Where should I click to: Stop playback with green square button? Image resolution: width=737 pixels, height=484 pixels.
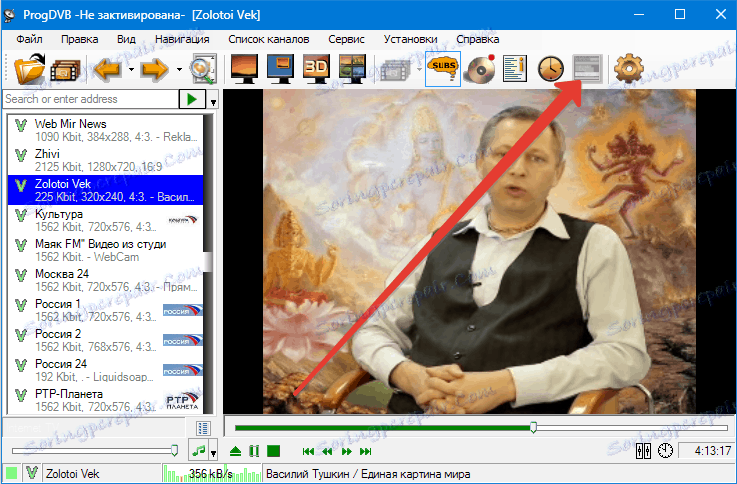(x=274, y=452)
